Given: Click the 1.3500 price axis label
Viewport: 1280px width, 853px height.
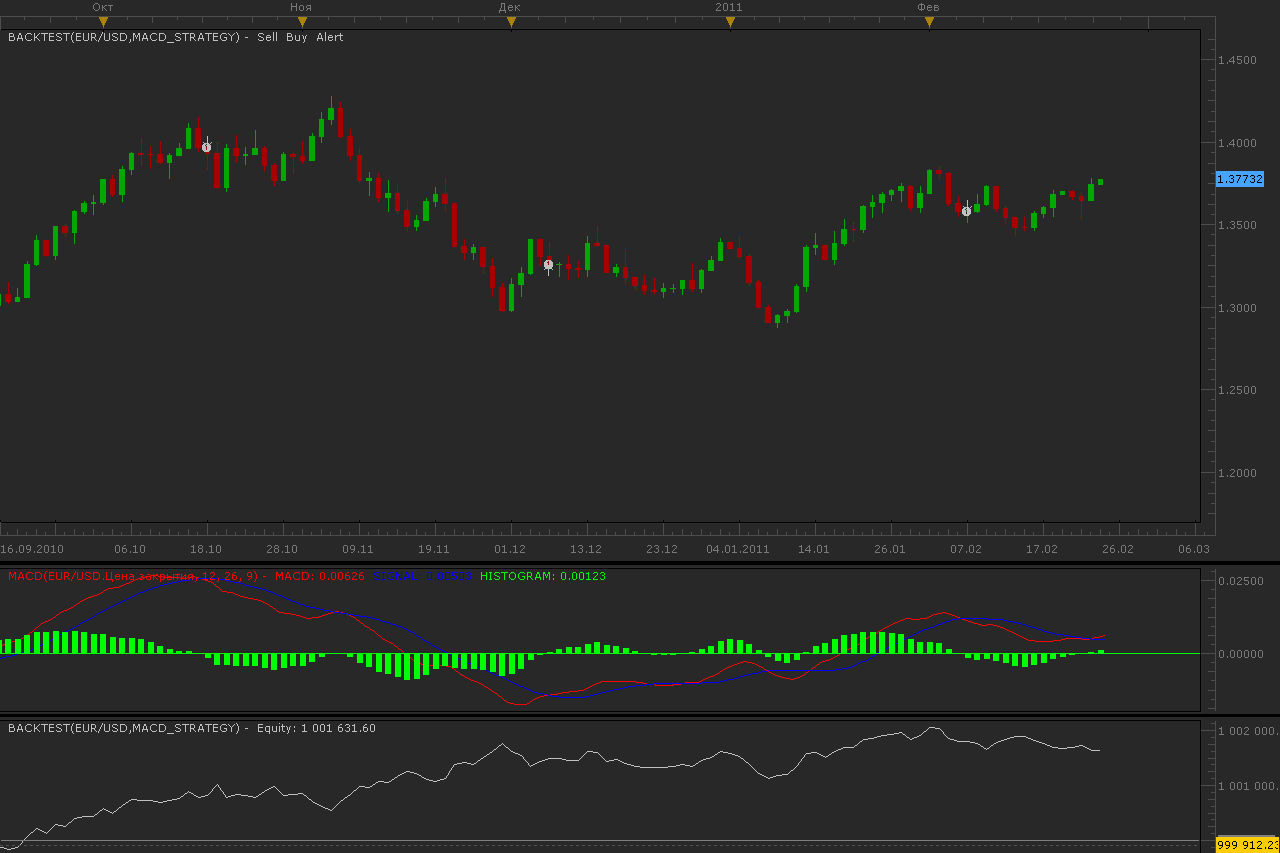Looking at the screenshot, I should [1237, 225].
